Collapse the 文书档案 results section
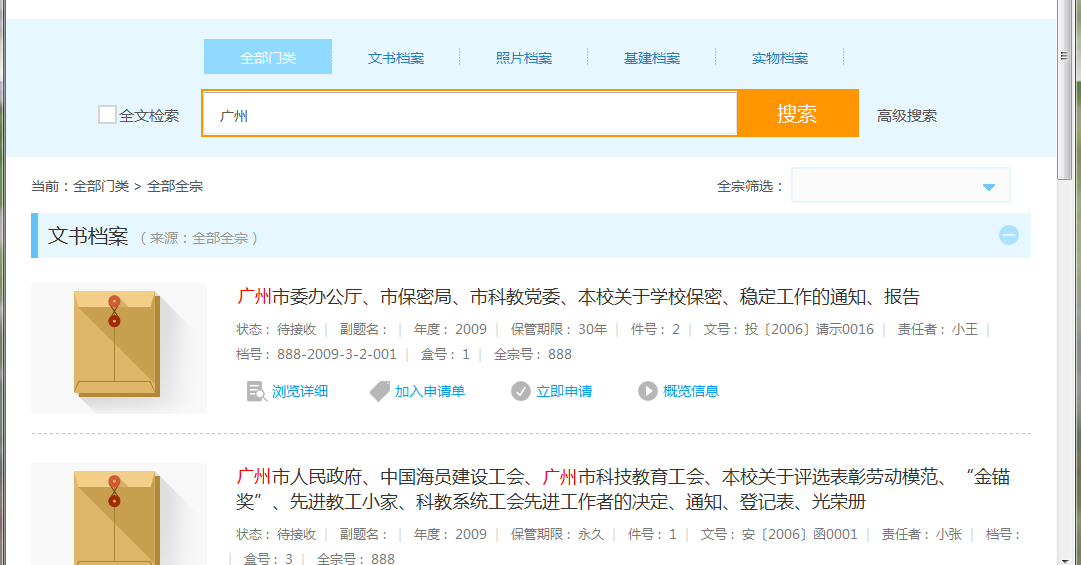 [1009, 235]
